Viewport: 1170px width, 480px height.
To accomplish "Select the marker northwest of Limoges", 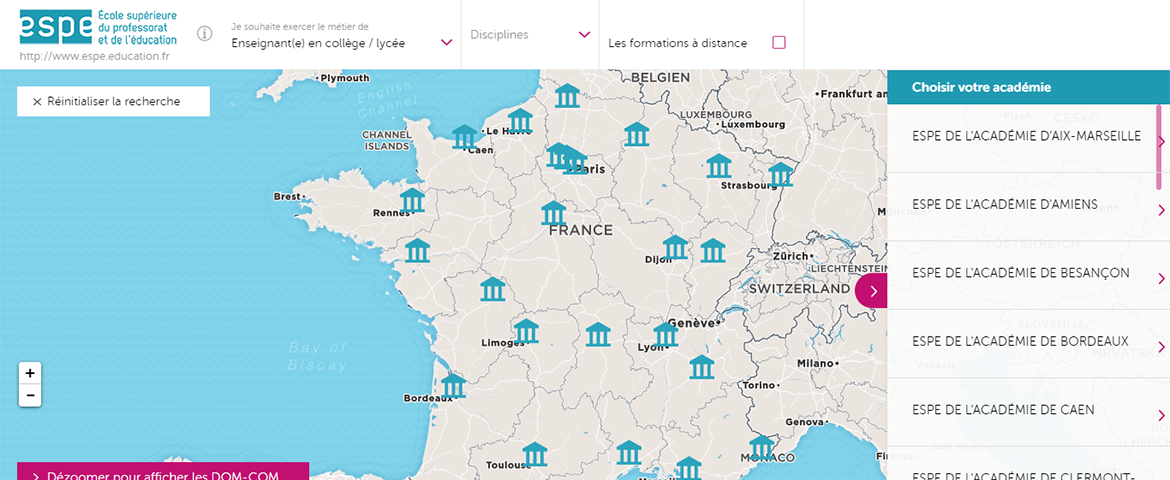I will (492, 289).
